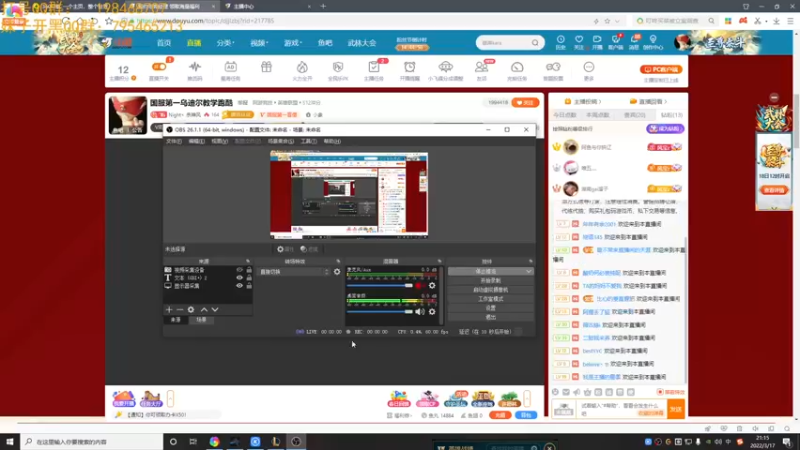Screen dimensions: 800x450
Task: Switch to 场景 tab in OBS
Action: point(201,320)
